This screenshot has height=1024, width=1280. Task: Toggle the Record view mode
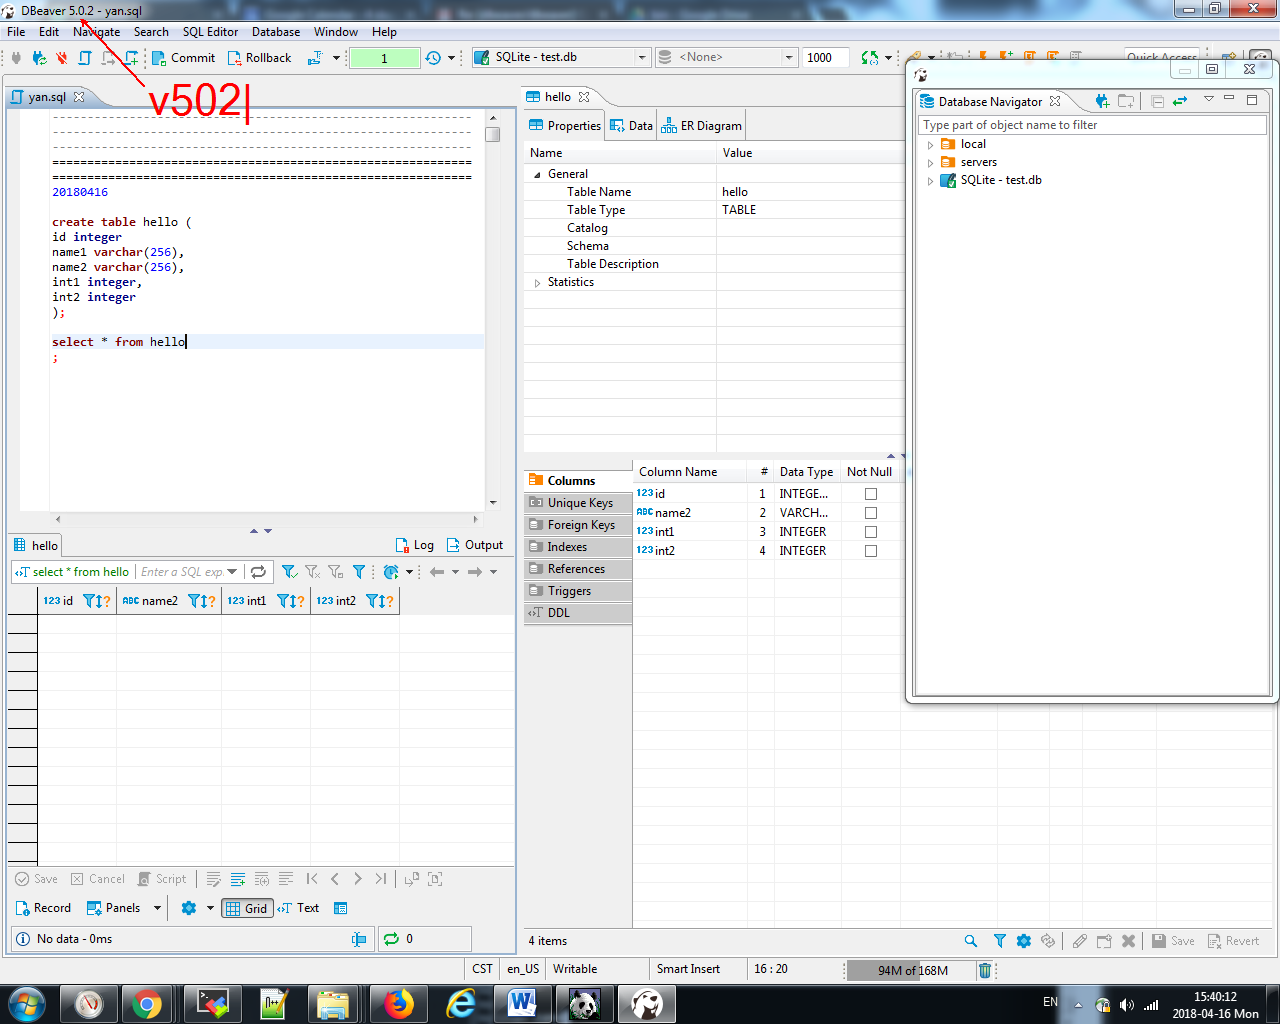[x=43, y=908]
